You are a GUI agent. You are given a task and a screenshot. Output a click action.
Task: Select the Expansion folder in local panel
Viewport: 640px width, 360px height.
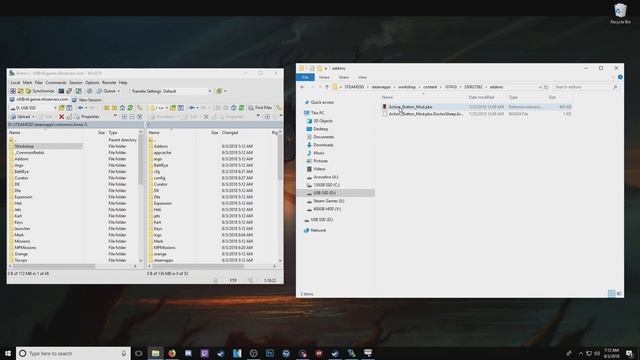23,197
